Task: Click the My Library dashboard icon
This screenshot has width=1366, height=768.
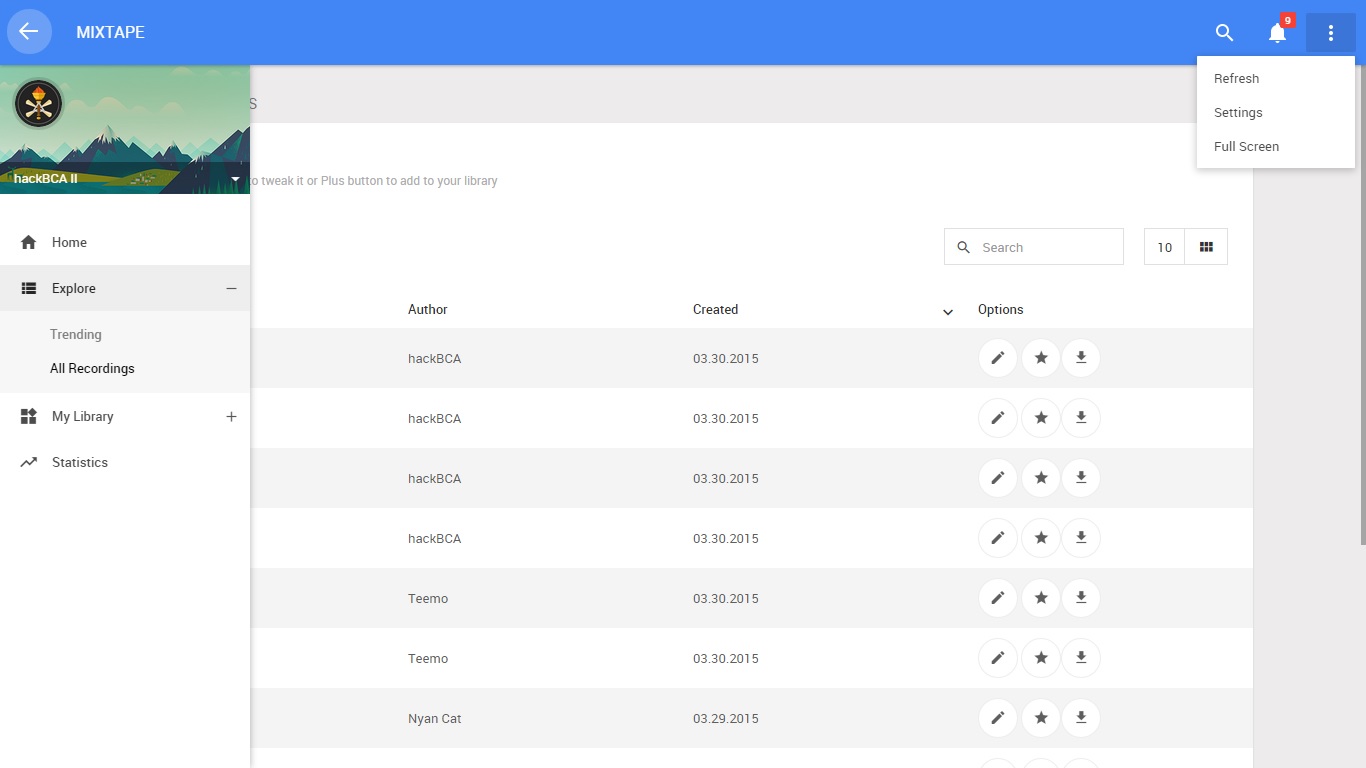Action: (29, 416)
